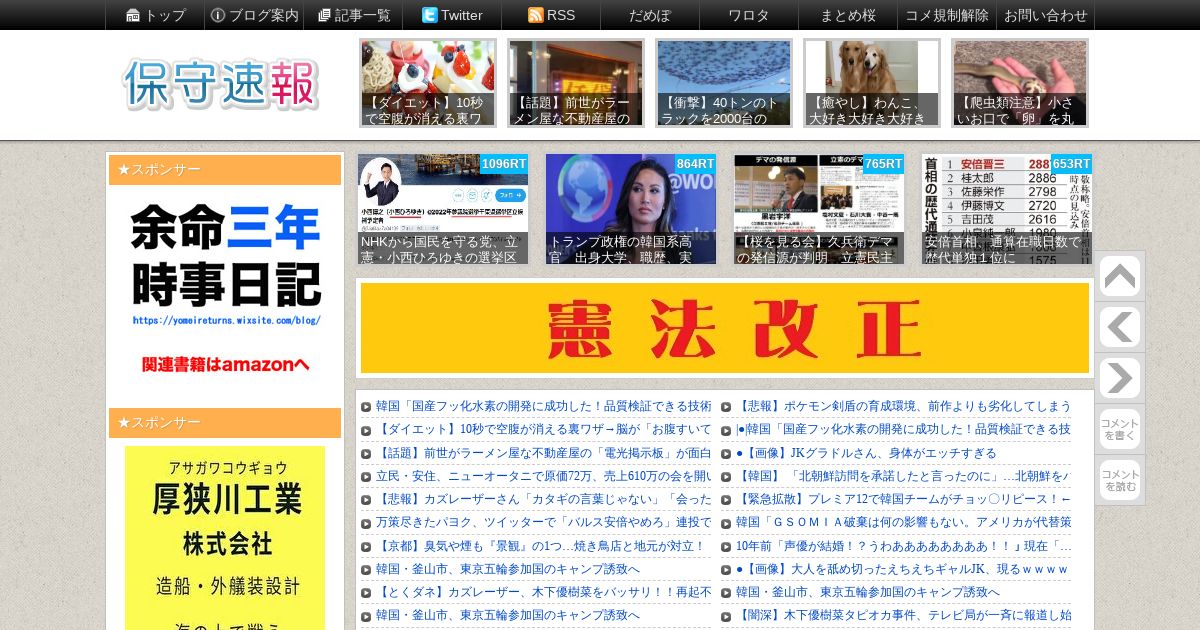Open ワロタ menu item
Screen dimensions: 1200x630
tap(748, 15)
